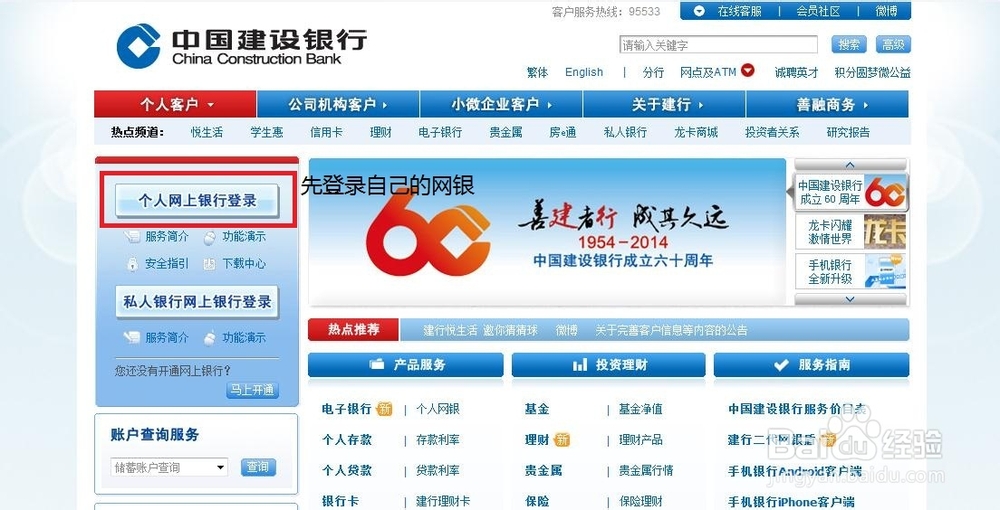Switch to the 热点推荐 tab
Screen dimensions: 1000x510
point(353,330)
